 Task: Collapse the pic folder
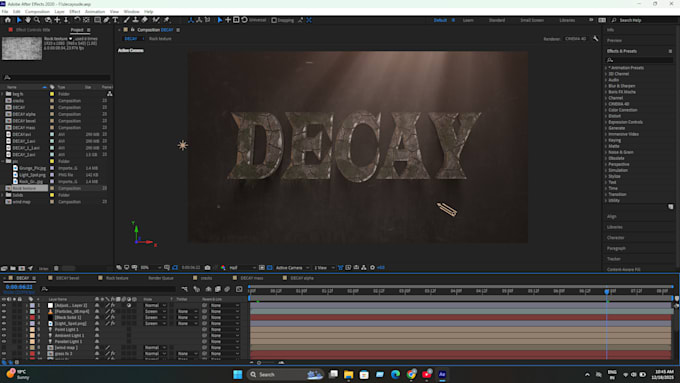click(3, 161)
